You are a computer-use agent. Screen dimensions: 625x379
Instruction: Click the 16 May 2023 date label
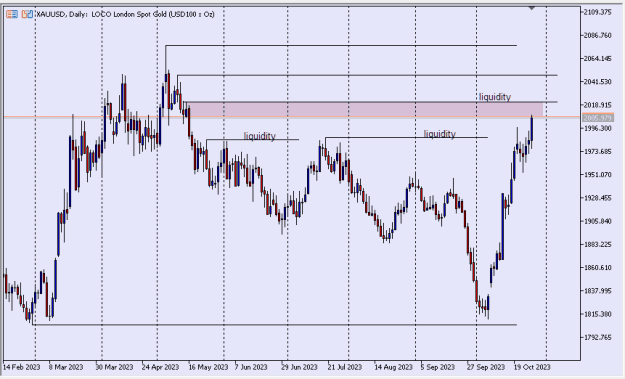[x=208, y=367]
